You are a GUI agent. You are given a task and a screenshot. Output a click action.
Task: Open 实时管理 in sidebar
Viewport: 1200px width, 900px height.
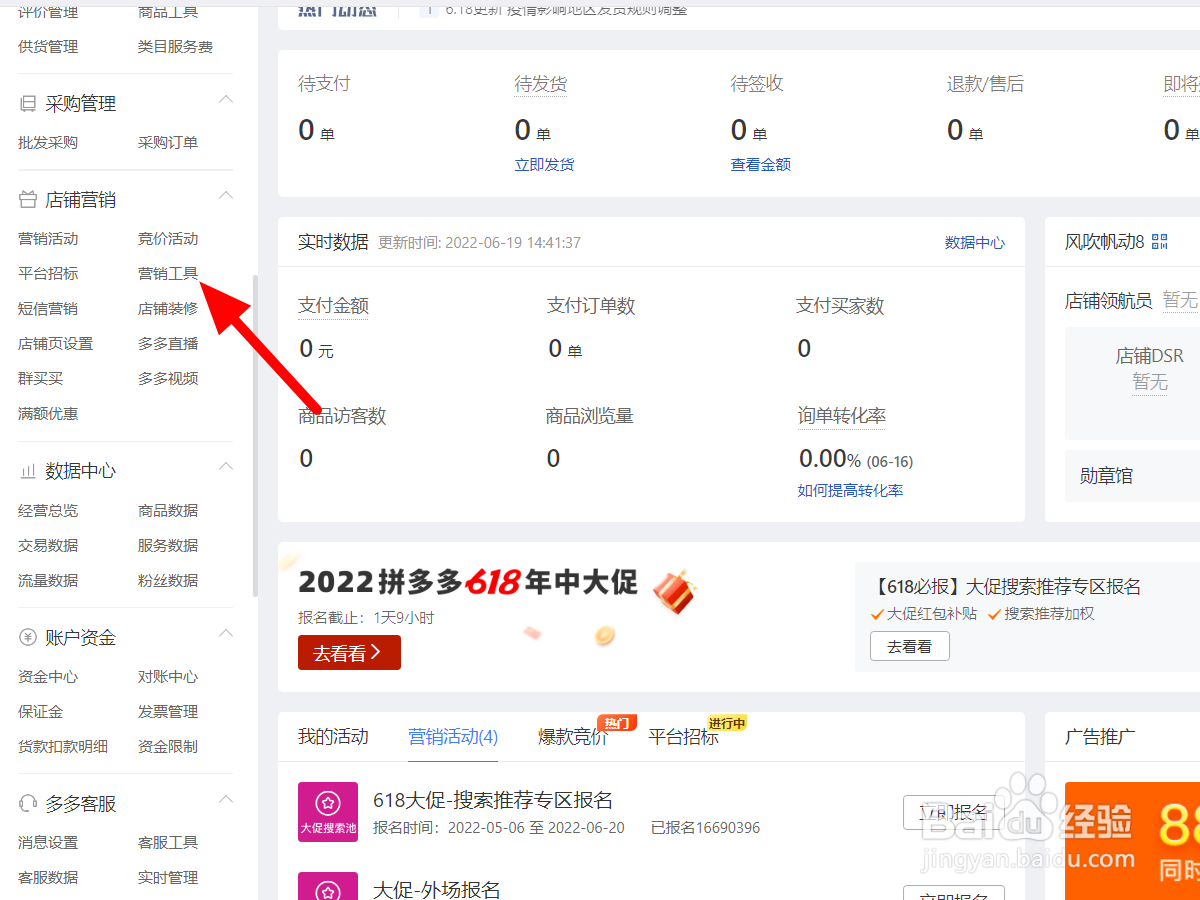click(168, 878)
